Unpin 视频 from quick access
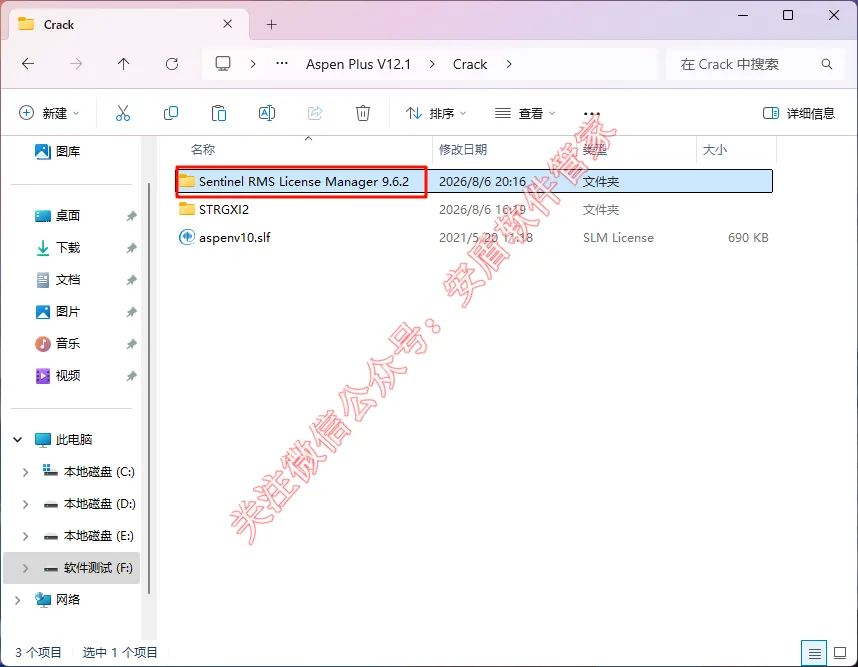858x667 pixels. click(131, 376)
